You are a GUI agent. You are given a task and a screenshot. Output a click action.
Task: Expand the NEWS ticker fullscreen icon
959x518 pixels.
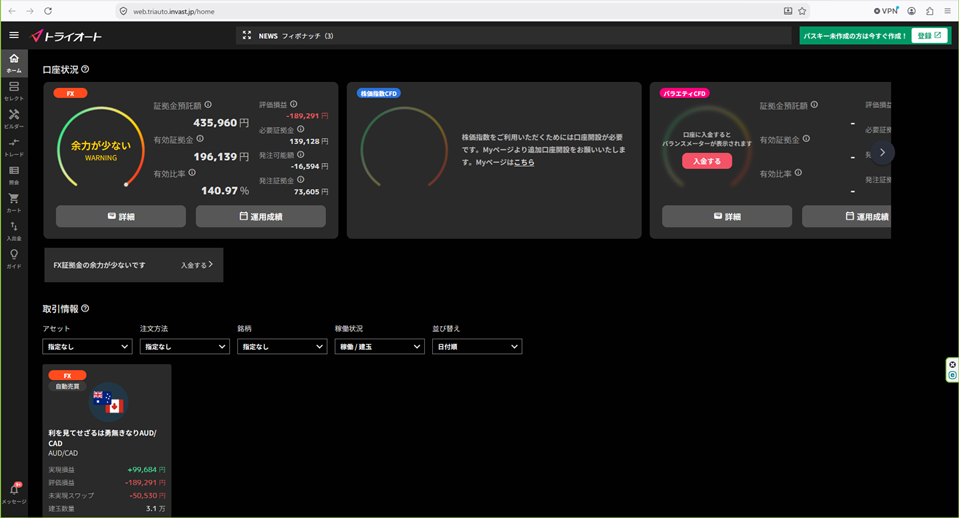246,35
